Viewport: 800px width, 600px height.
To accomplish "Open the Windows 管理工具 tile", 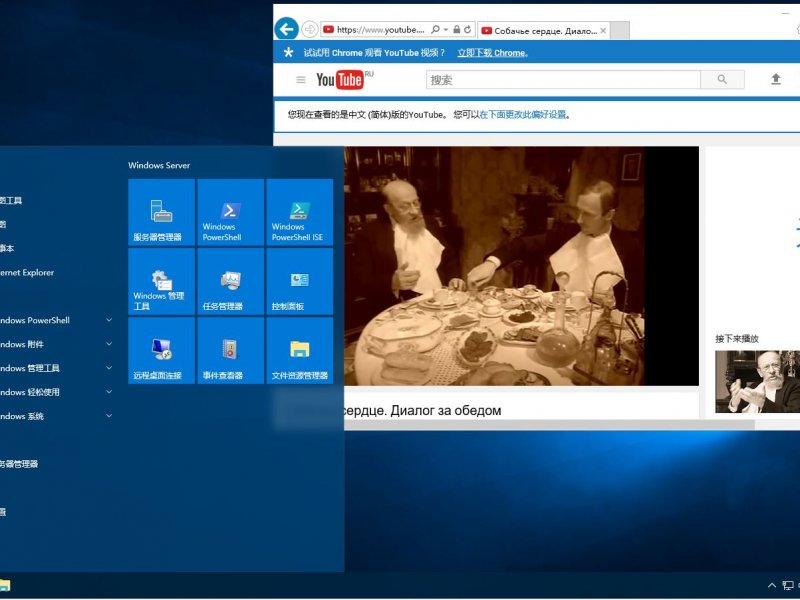I will (x=161, y=281).
